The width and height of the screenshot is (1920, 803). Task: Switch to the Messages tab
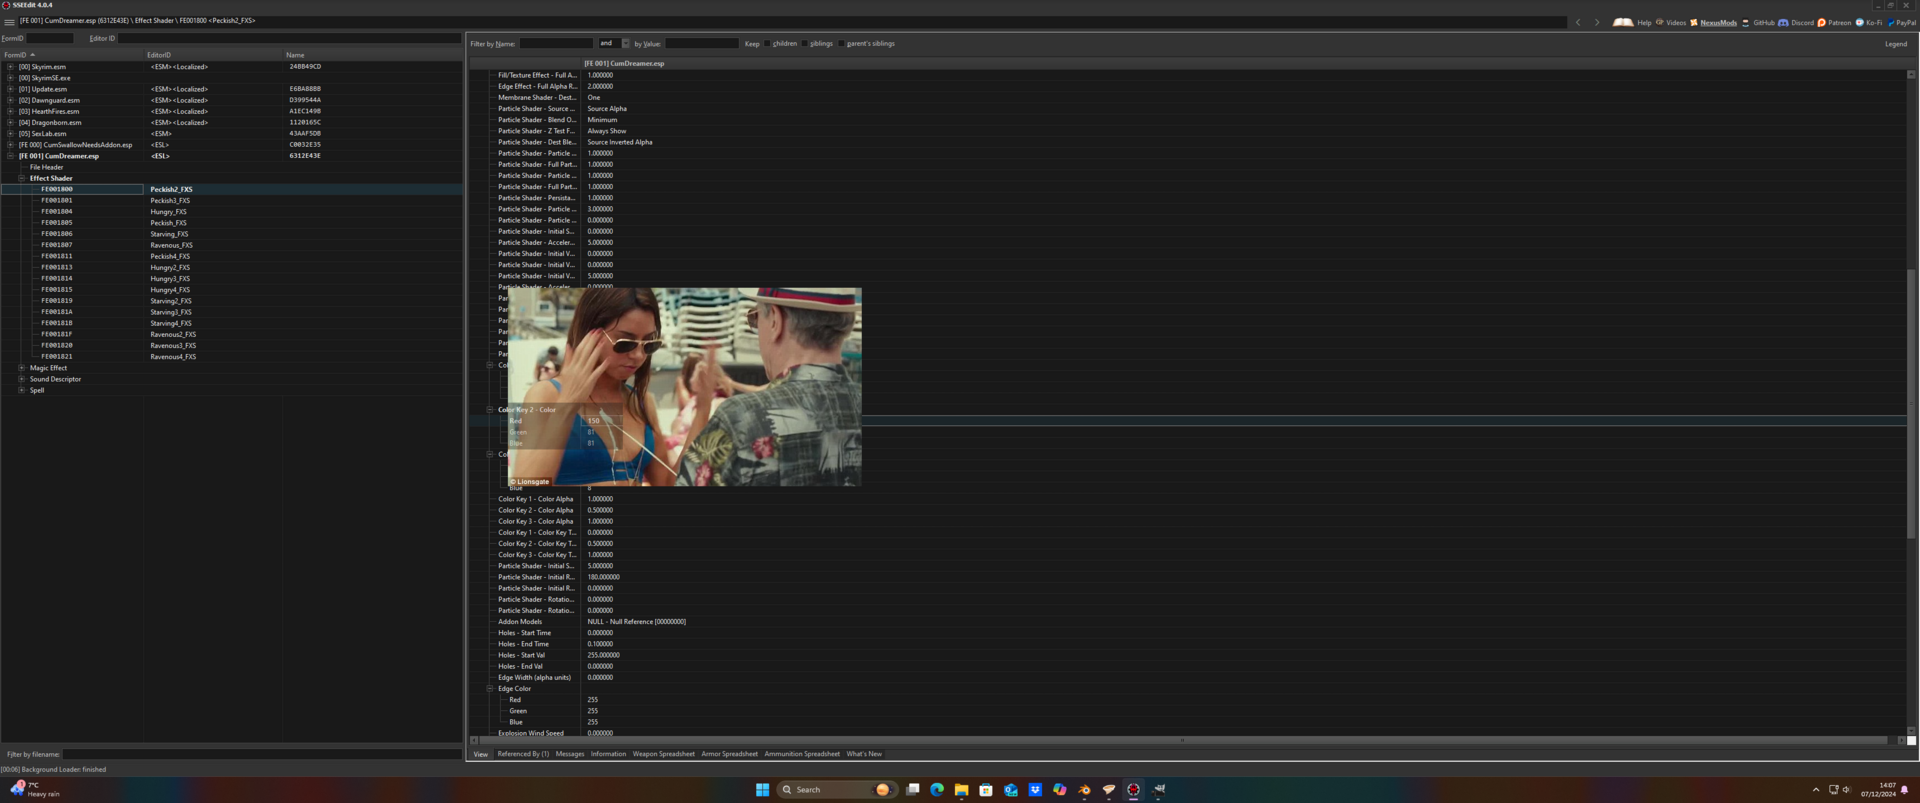pos(570,754)
